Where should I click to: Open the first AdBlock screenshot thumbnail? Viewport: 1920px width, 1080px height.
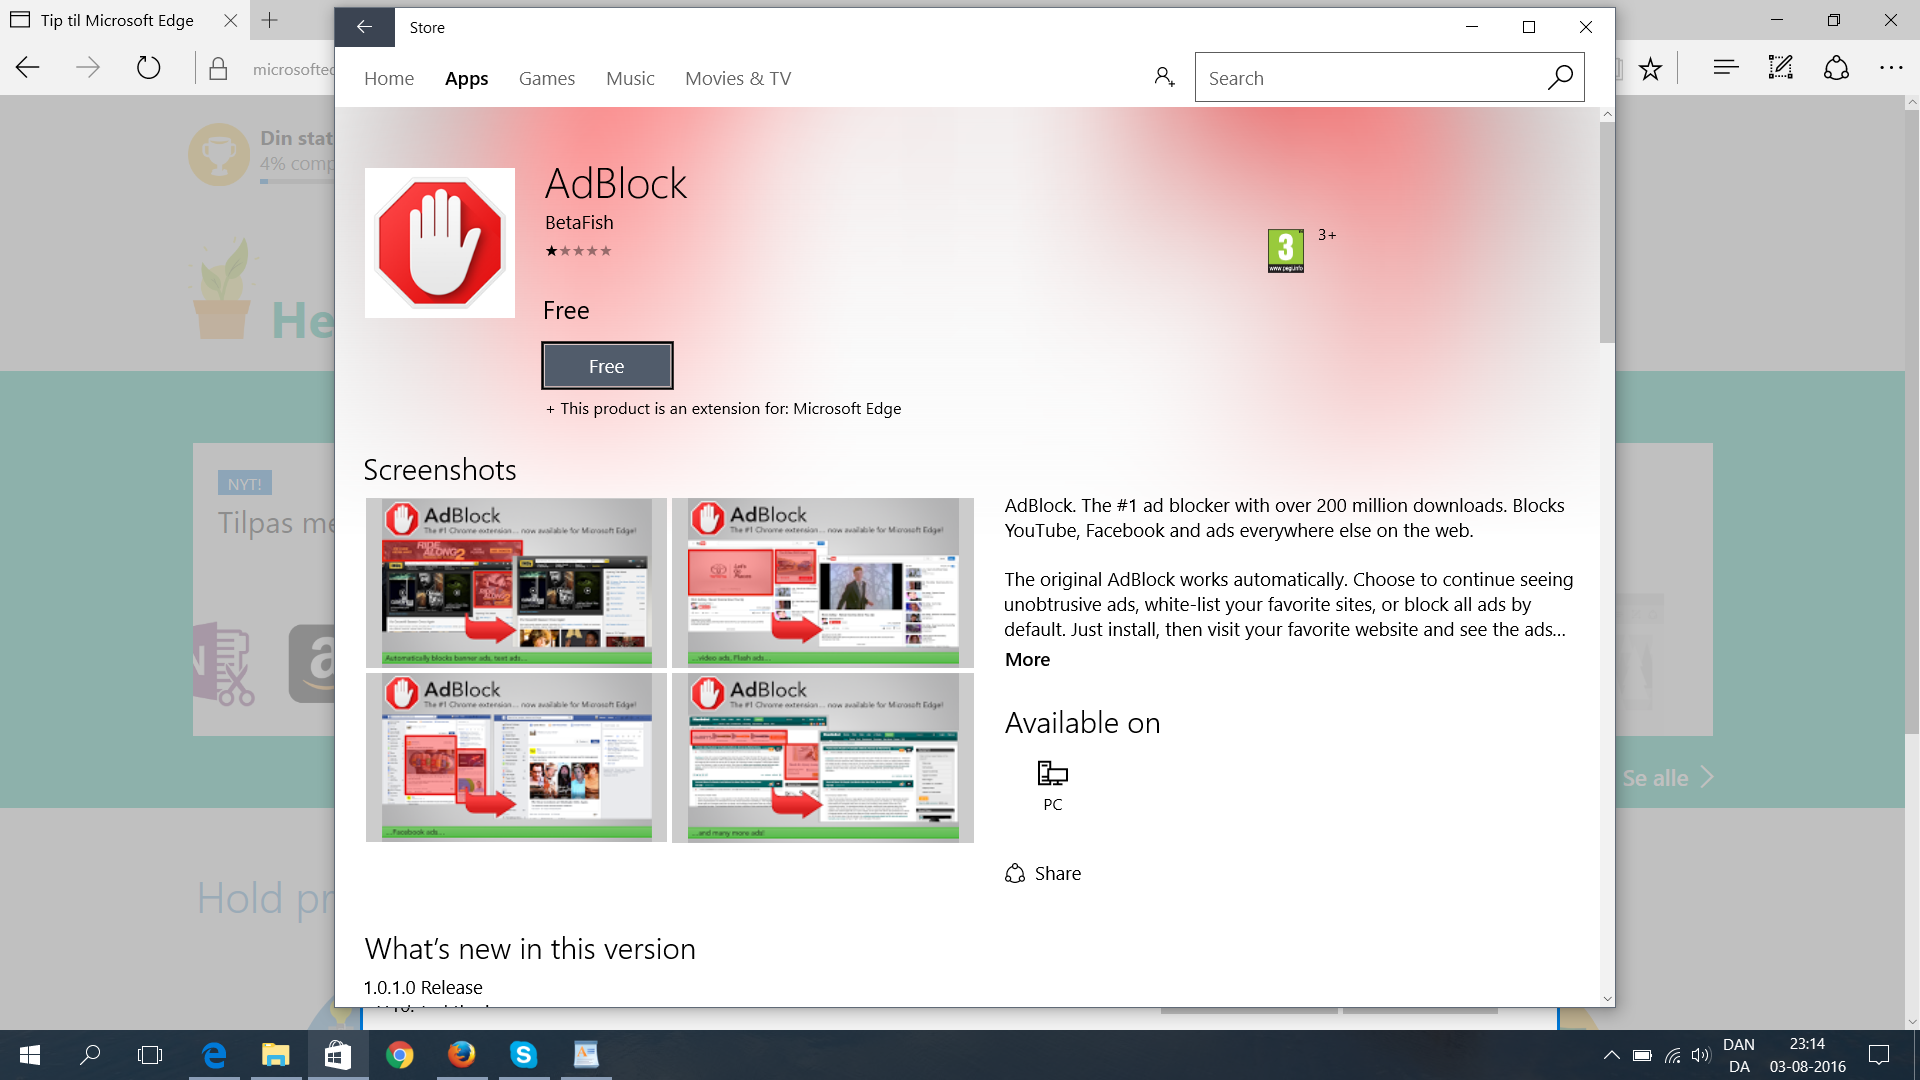pos(516,582)
